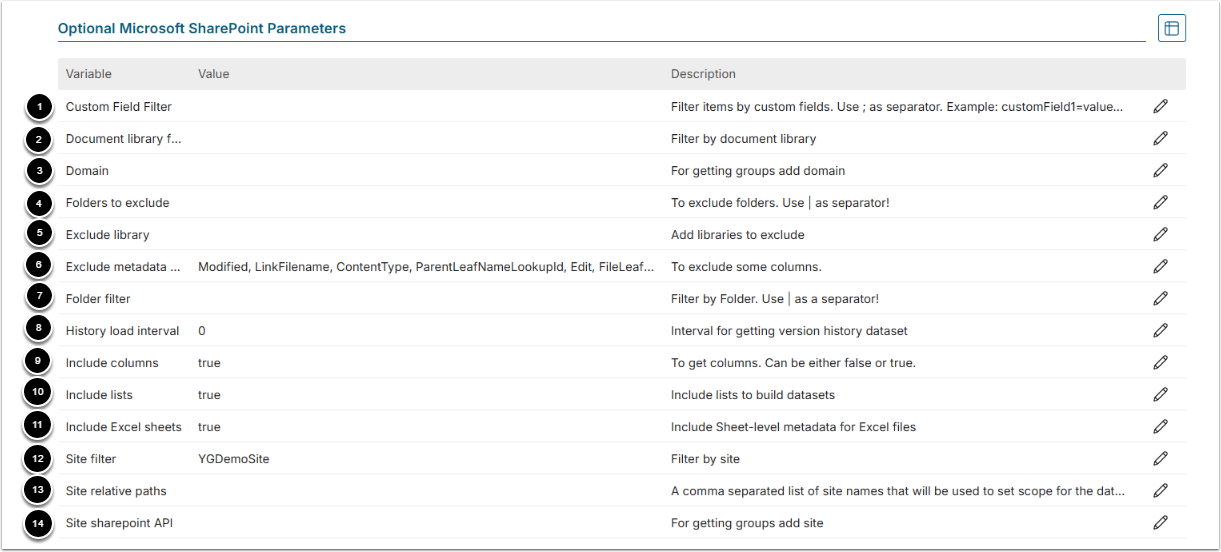This screenshot has width=1221, height=552.
Task: Click pencil for Site relative paths
Action: point(1160,490)
